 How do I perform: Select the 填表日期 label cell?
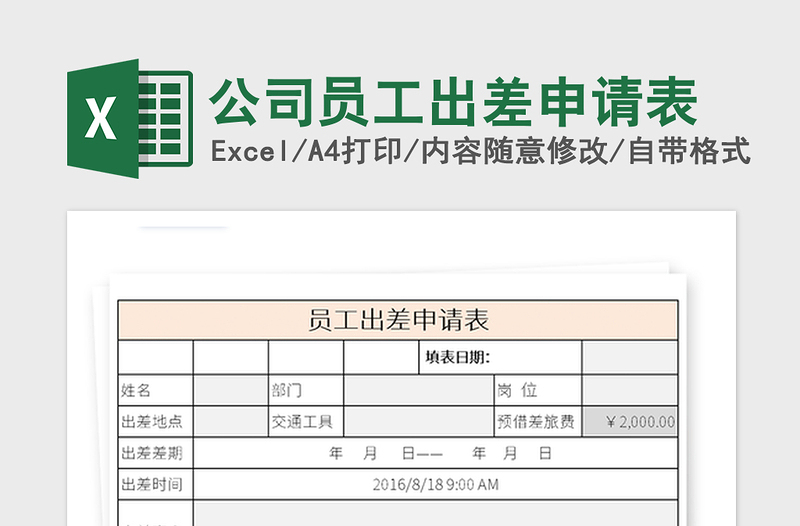pos(463,357)
